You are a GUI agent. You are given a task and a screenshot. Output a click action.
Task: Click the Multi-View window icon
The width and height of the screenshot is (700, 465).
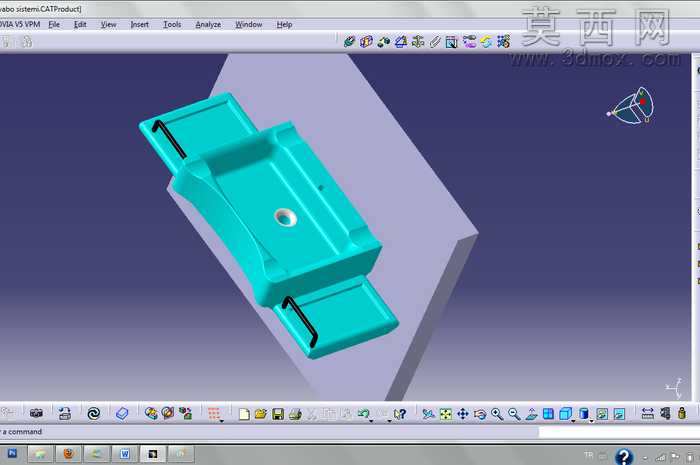548,414
